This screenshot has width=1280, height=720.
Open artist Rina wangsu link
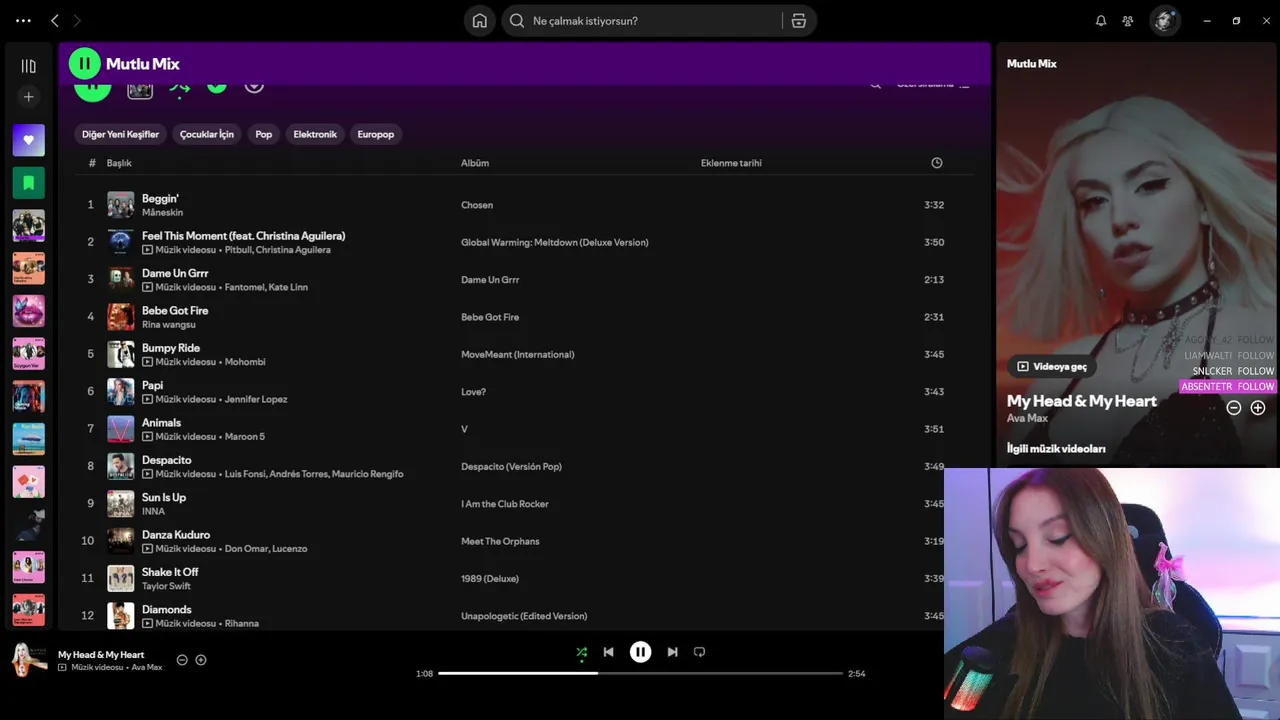169,325
